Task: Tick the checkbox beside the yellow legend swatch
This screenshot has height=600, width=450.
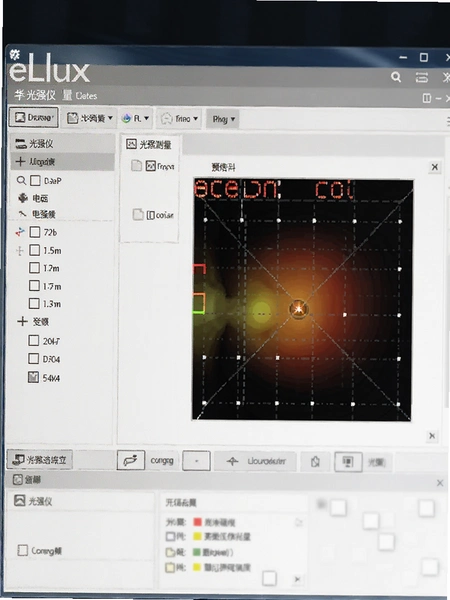Action: [x=170, y=536]
